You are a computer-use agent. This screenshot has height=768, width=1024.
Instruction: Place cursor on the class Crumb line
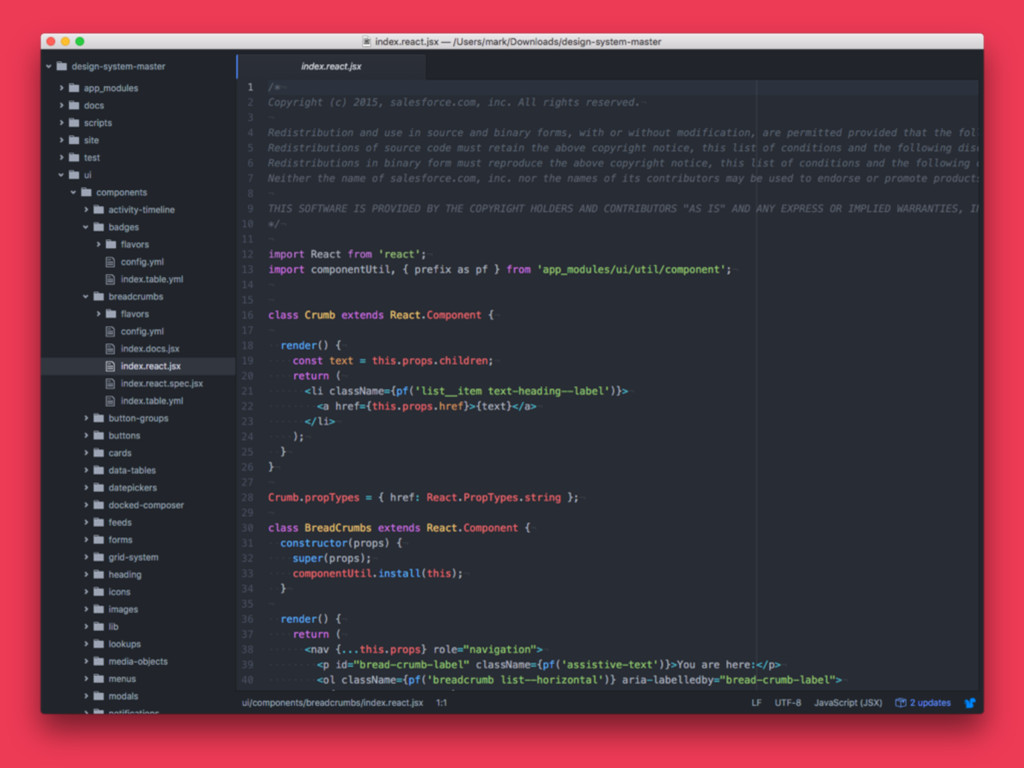[x=381, y=315]
